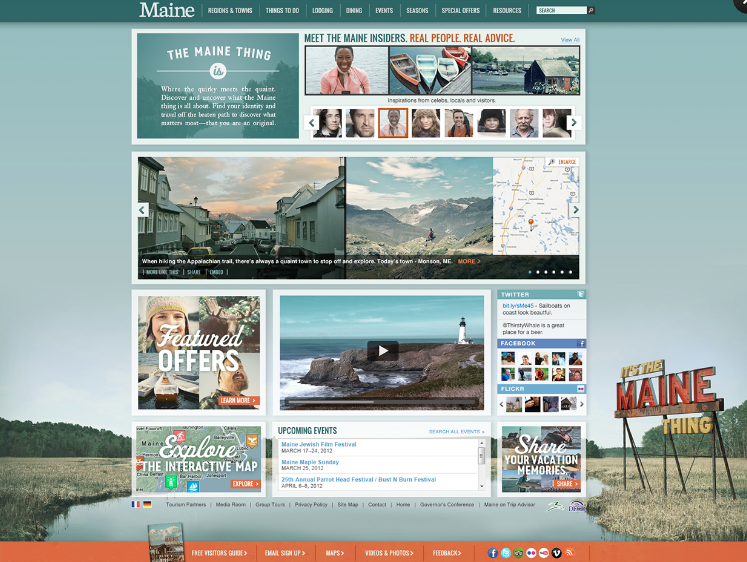Click the RSS feed icon in footer
This screenshot has width=747, height=562.
coord(569,552)
